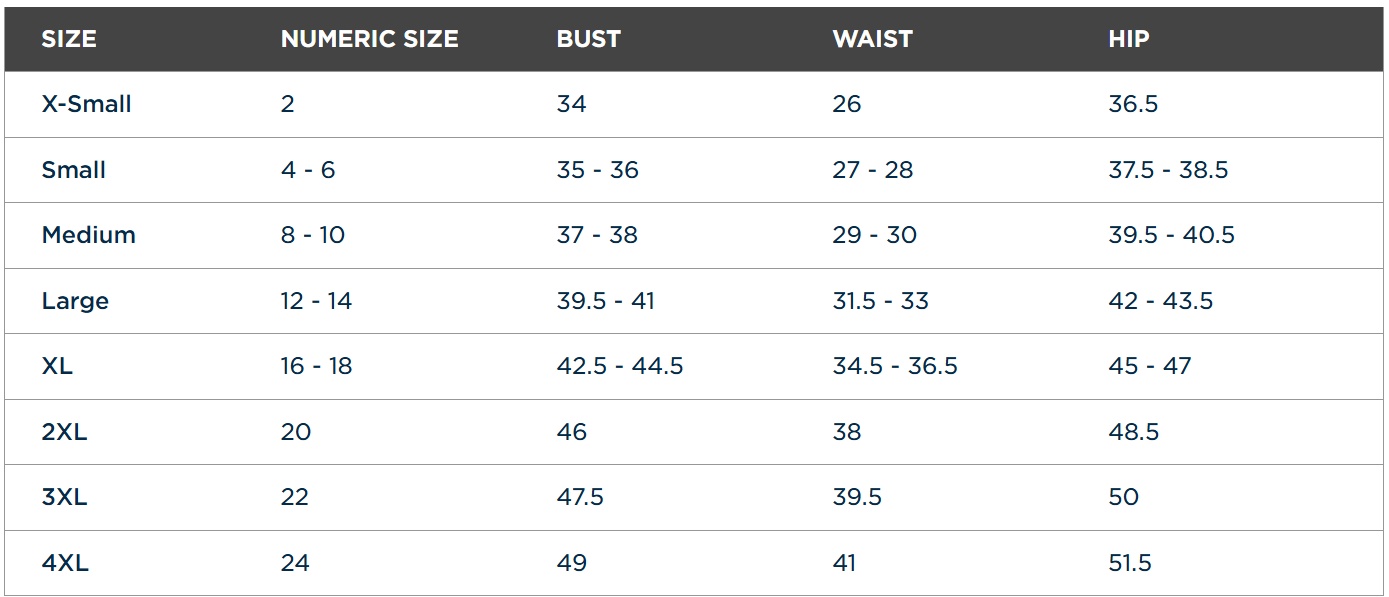Viewport: 1389px width, 597px height.
Task: Select the XL size row label
Action: tap(57, 366)
